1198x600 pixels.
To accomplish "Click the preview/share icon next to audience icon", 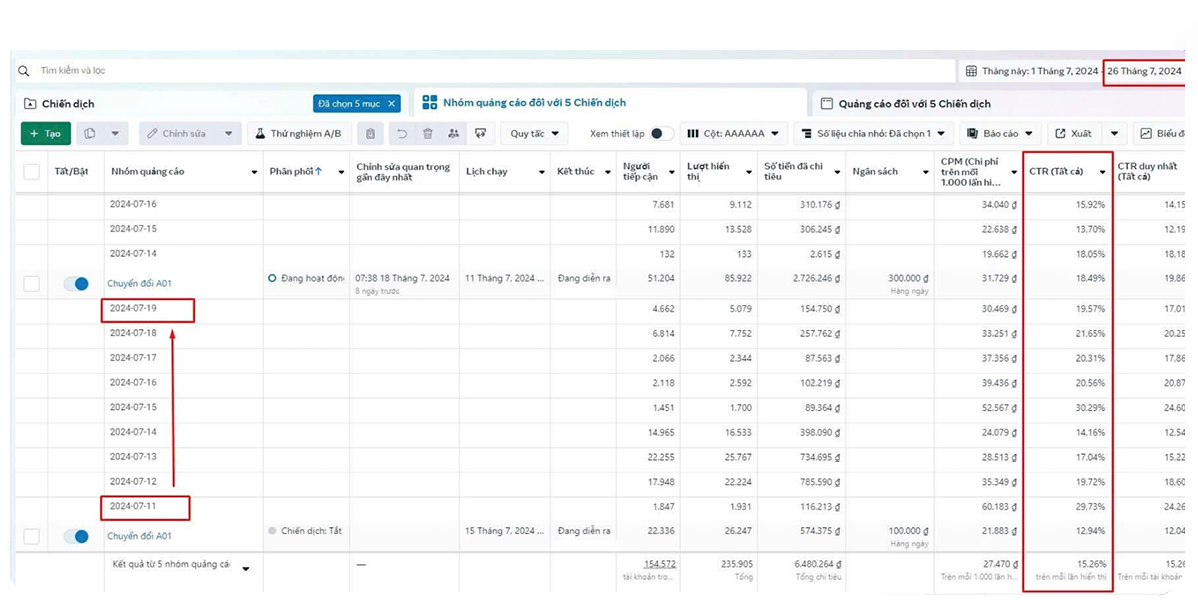I will pos(481,133).
